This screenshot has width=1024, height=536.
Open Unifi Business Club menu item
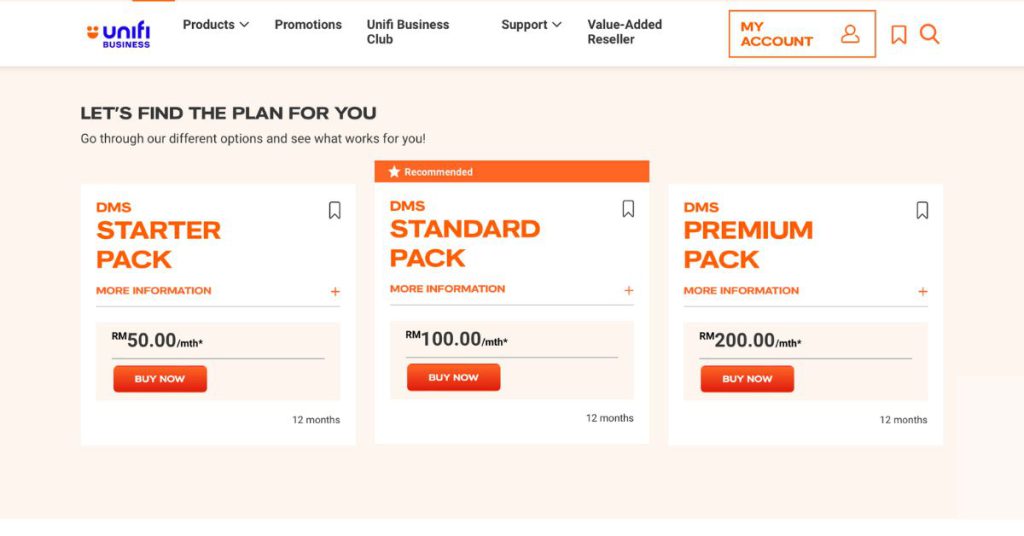tap(408, 32)
